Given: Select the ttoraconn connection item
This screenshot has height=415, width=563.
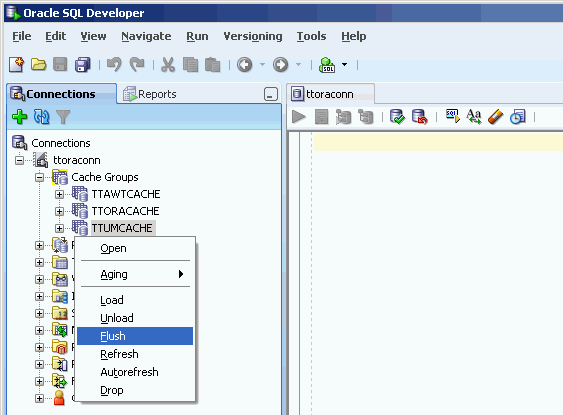Looking at the screenshot, I should (76, 160).
